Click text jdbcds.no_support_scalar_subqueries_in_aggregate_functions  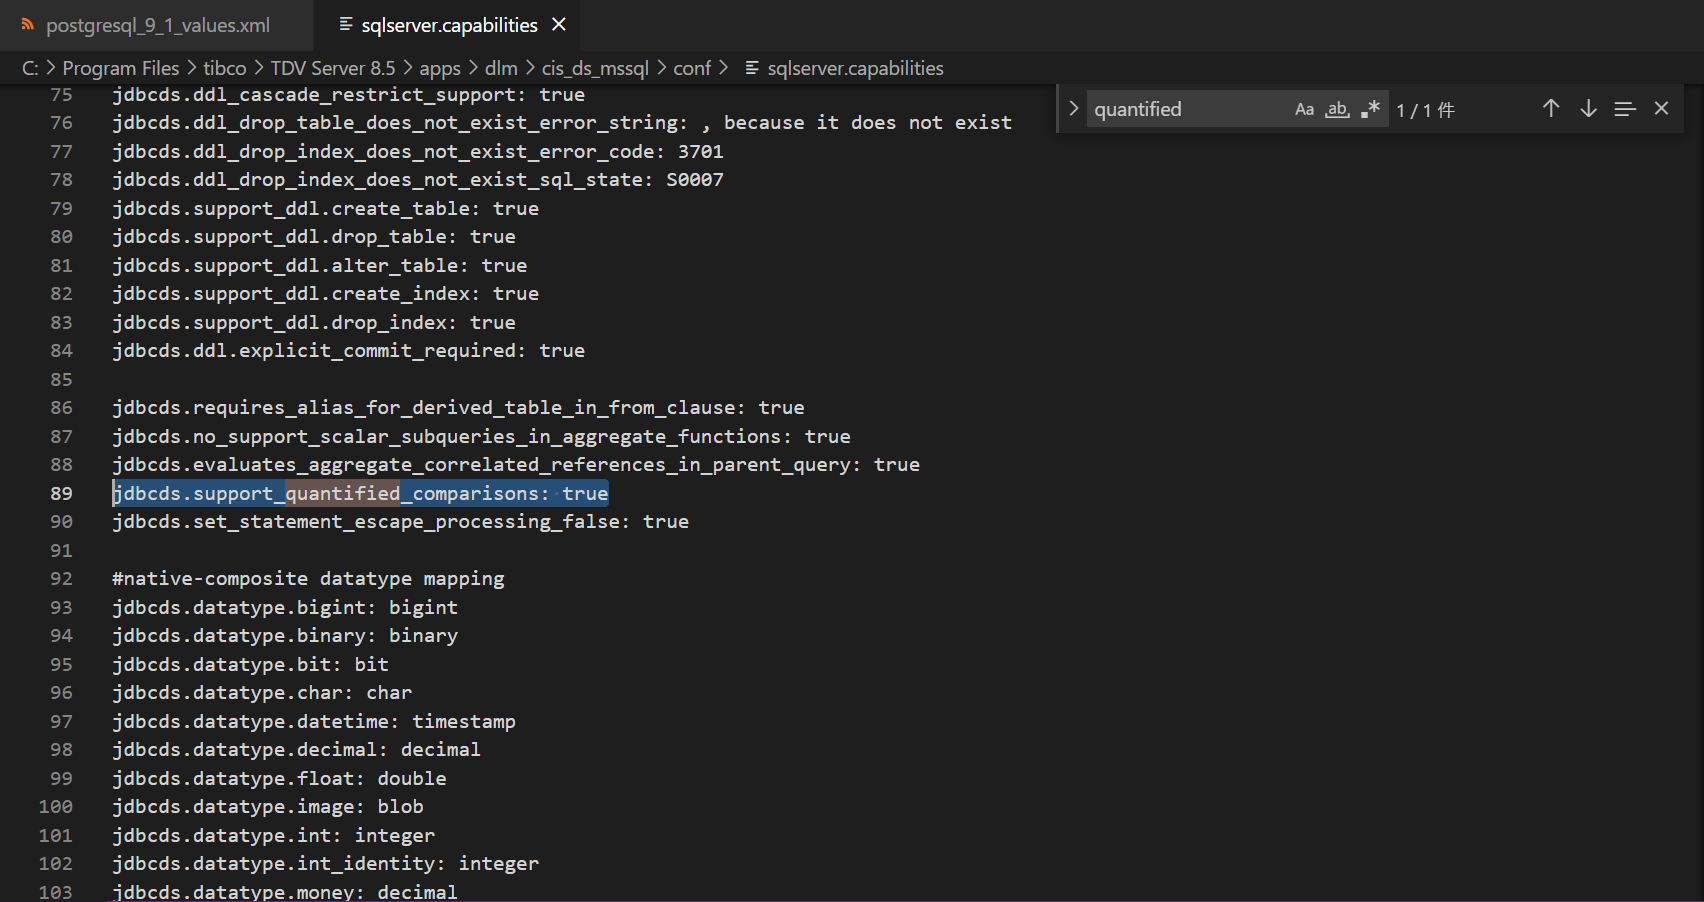446,437
